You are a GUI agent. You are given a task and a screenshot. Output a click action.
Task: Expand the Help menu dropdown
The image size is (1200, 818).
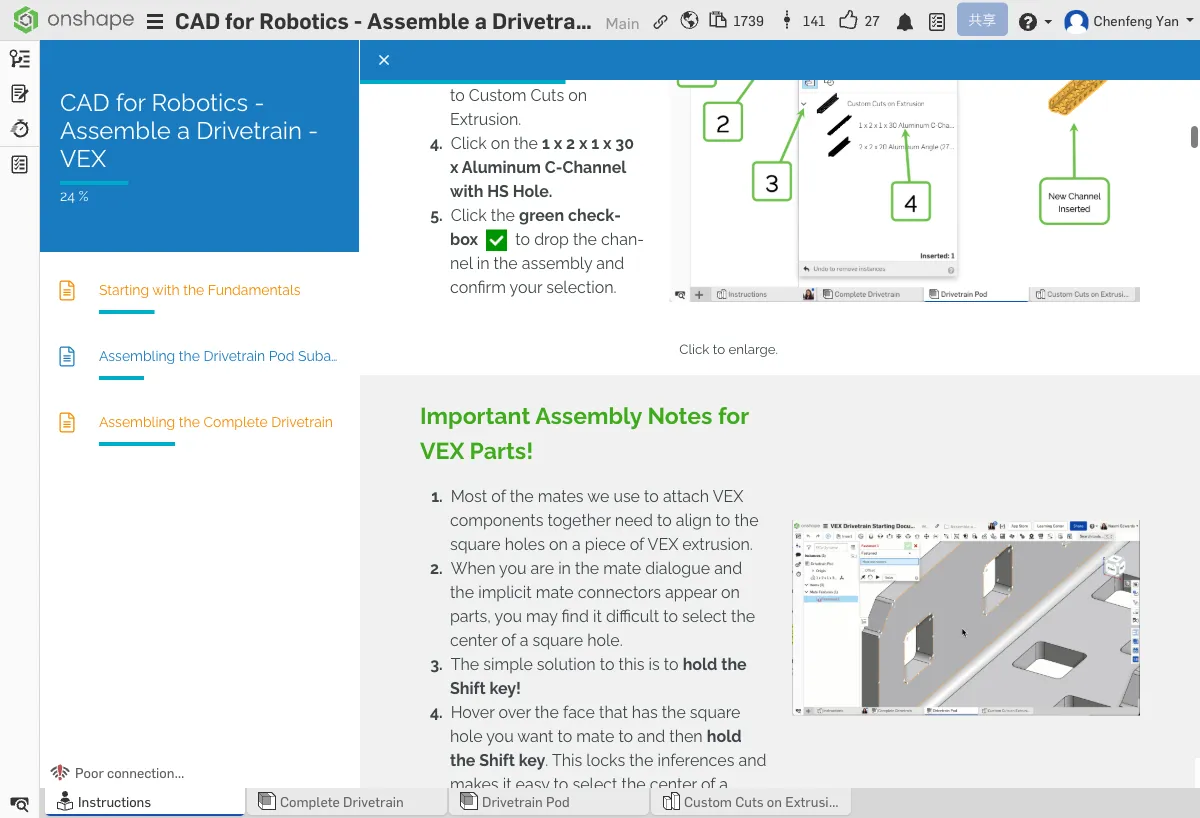tap(1034, 22)
